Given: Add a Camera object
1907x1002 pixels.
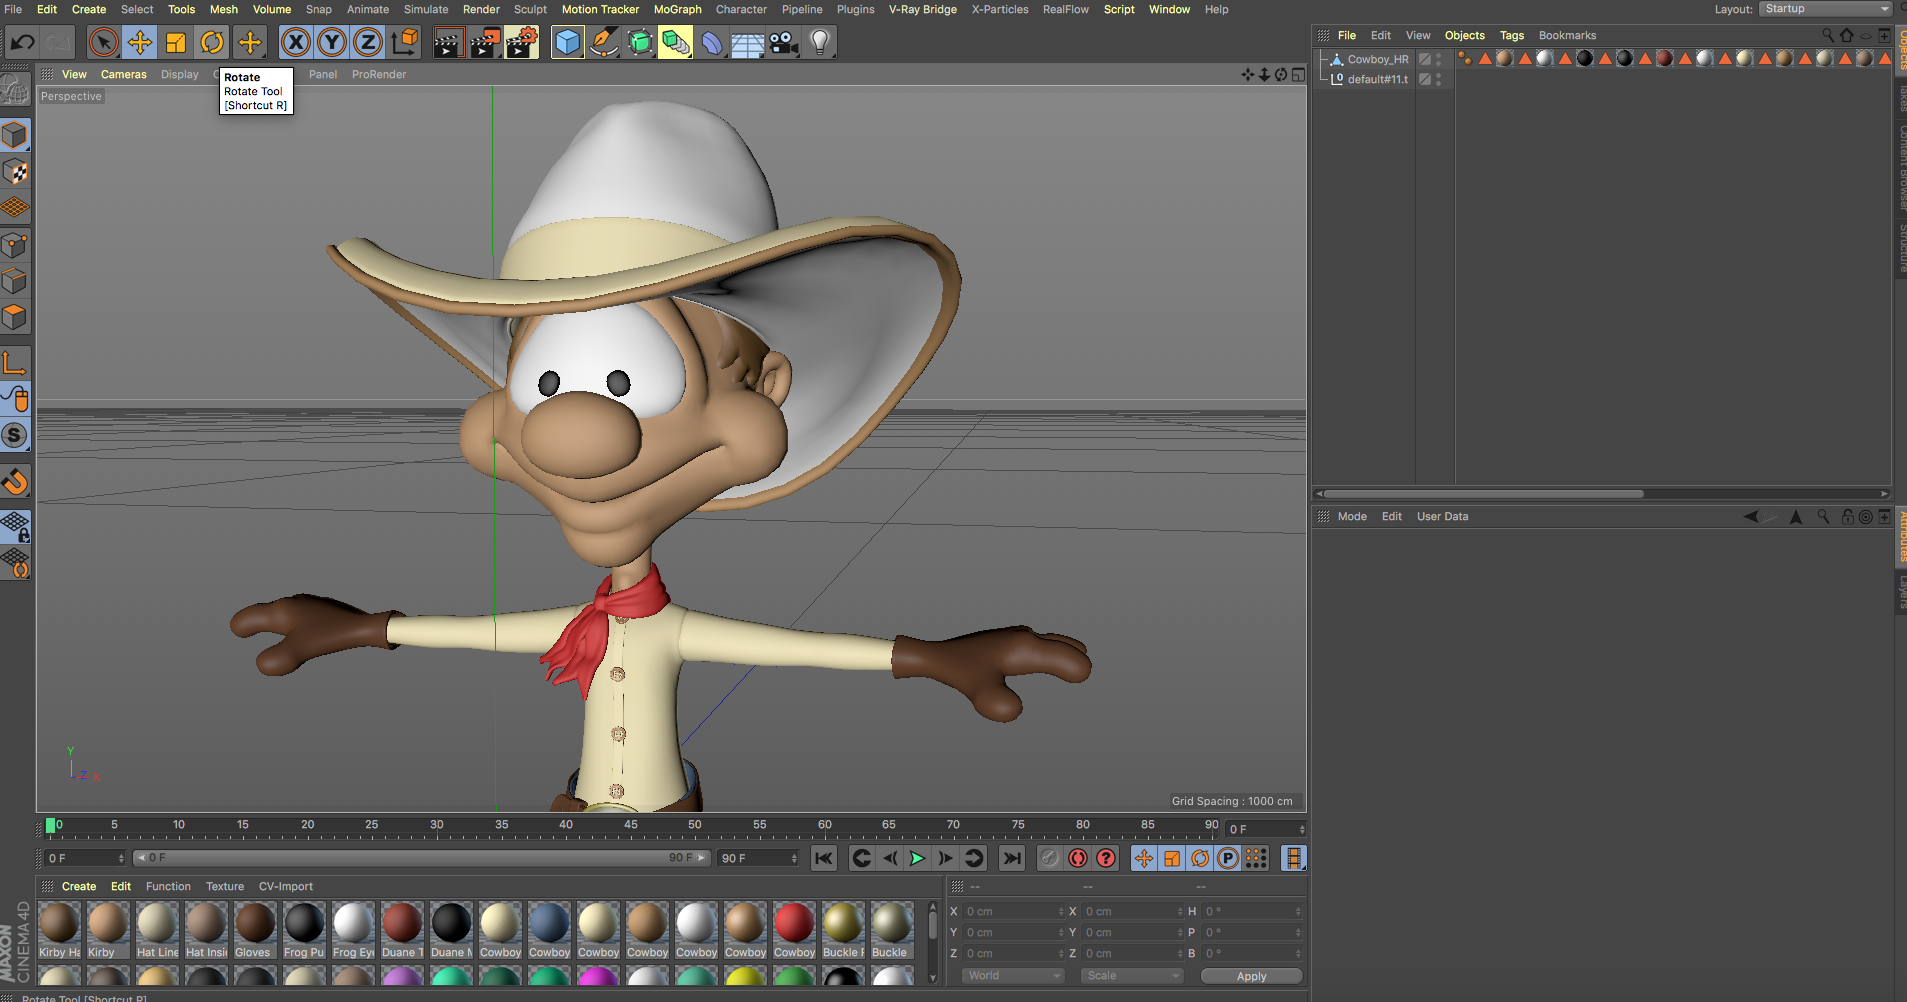Looking at the screenshot, I should 784,42.
